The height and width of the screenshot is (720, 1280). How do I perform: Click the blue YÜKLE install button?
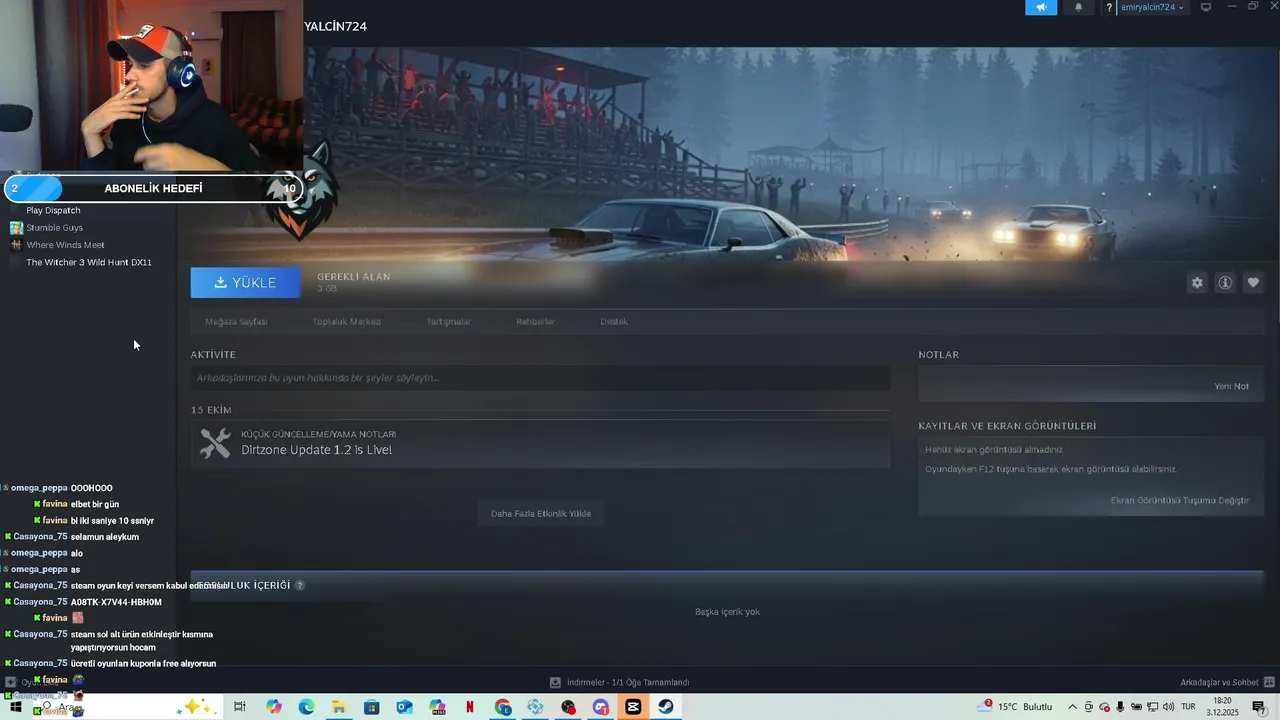[245, 283]
